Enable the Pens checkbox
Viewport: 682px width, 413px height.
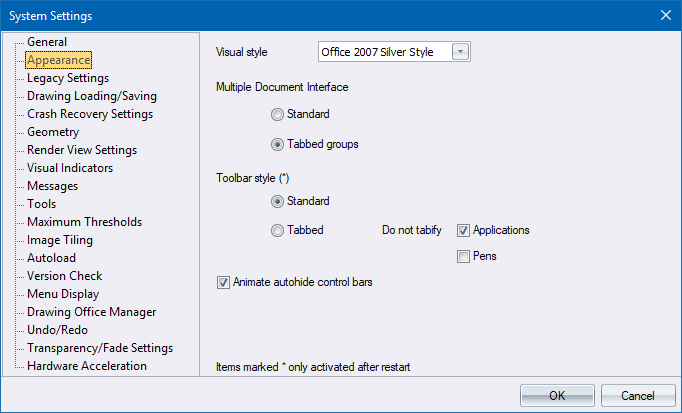tap(463, 257)
